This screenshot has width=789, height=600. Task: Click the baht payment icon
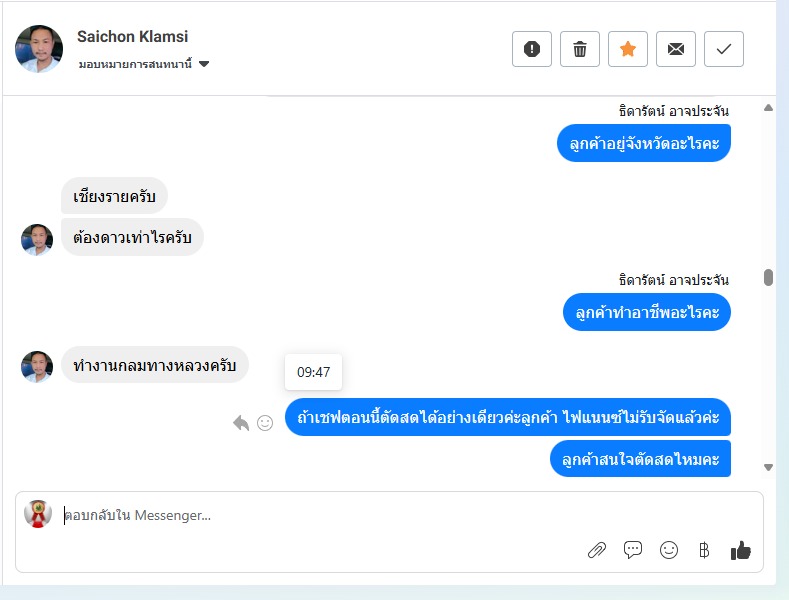[704, 549]
